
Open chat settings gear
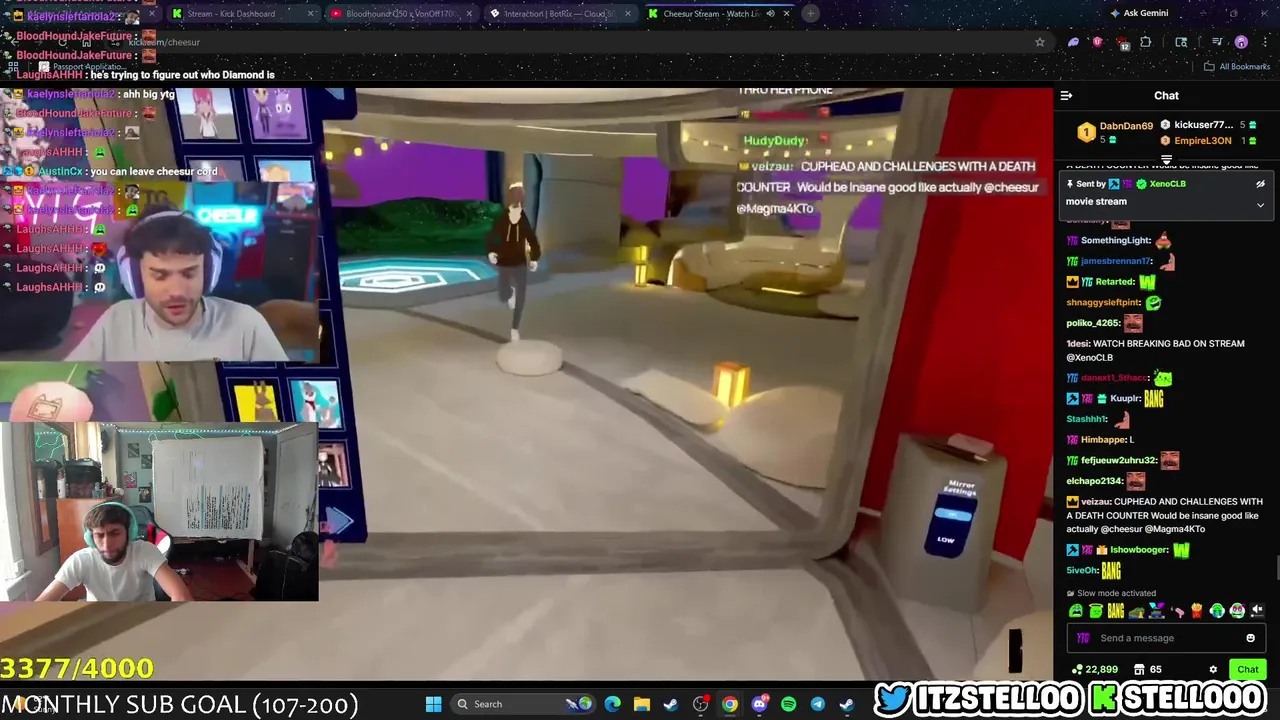point(1213,670)
